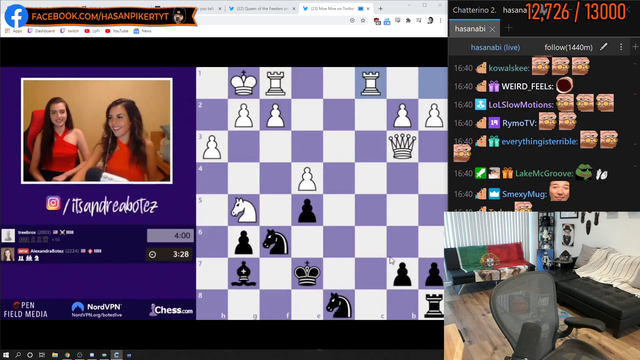Click the follow(1440m) mode label
Viewport: 640px width, 360px height.
(x=568, y=47)
